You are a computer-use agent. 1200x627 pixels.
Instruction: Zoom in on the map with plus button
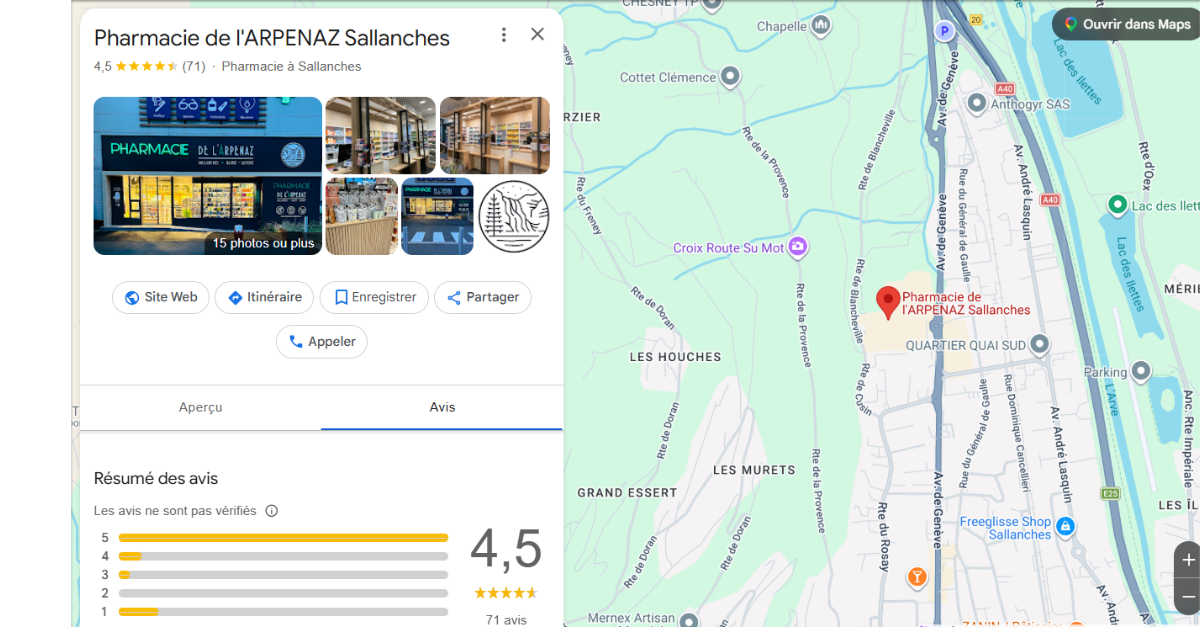click(1188, 560)
